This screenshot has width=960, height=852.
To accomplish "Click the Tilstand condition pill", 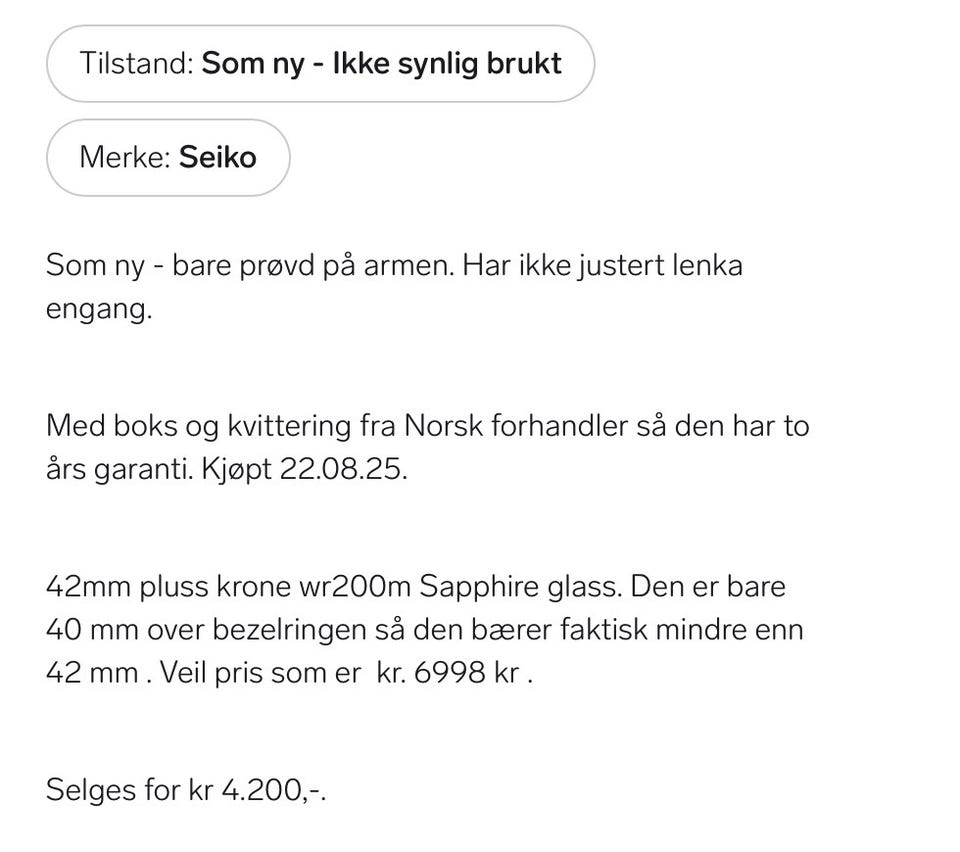I will coord(320,64).
